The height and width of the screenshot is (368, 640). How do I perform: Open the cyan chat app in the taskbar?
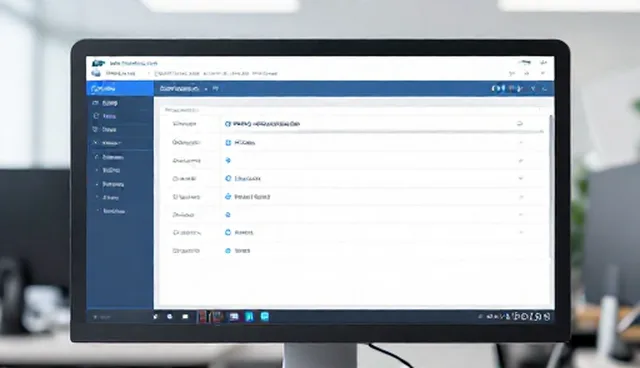[264, 316]
